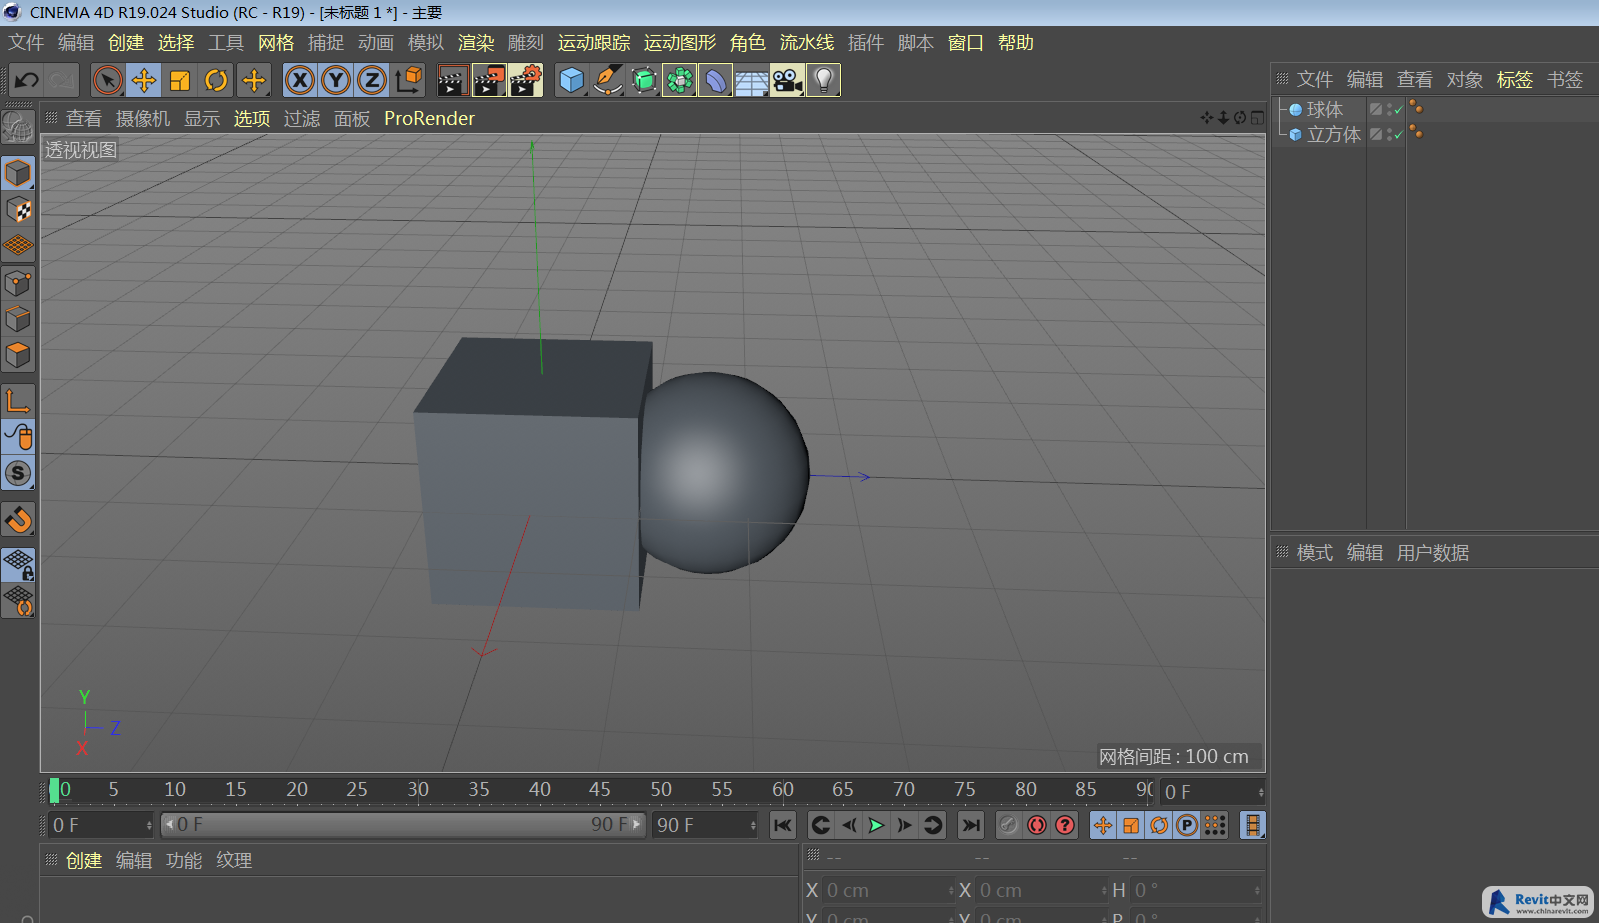
Task: Click the stepper arrows on the 90 F field
Action: (753, 825)
